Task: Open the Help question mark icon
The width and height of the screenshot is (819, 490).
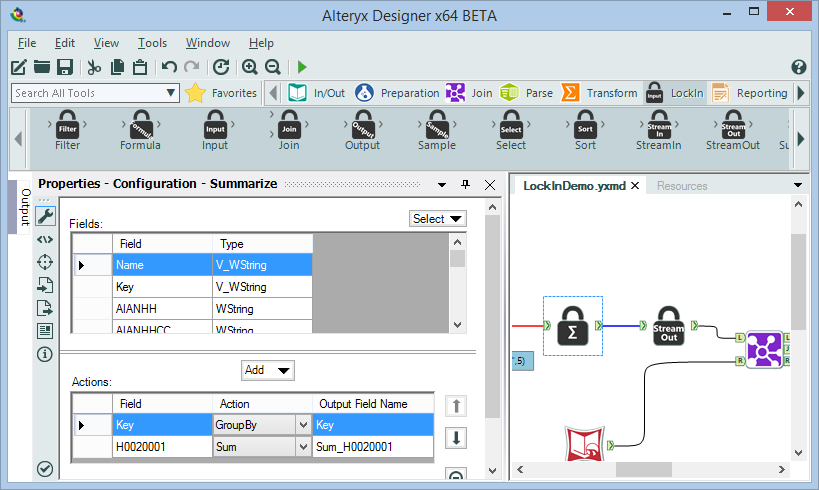Action: pos(798,67)
